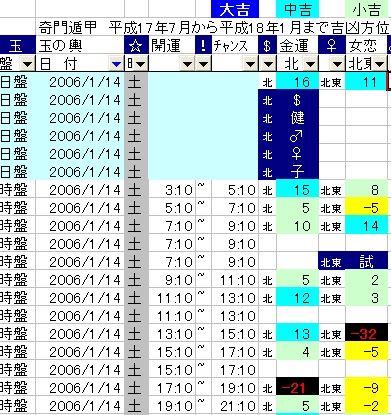The width and height of the screenshot is (391, 415).
Task: Select the red -32 black cell
Action: pyautogui.click(x=367, y=334)
